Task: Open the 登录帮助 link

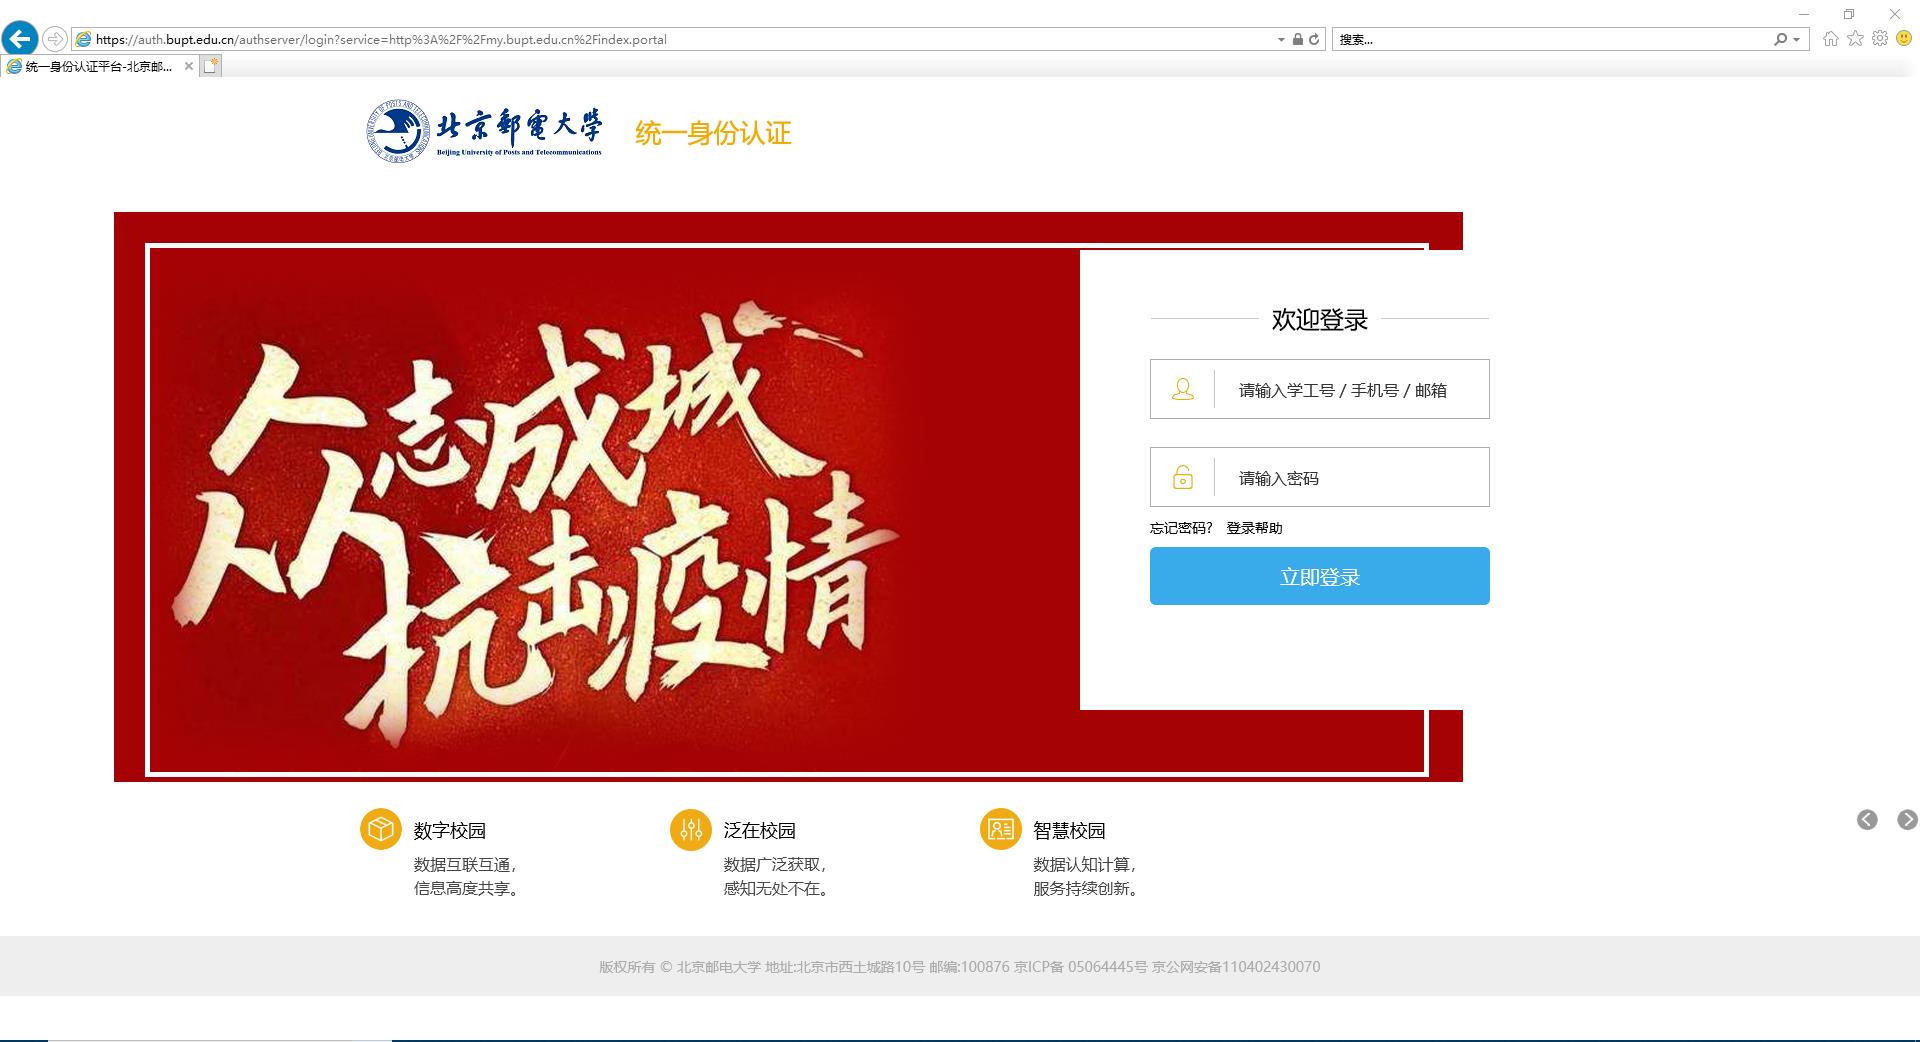Action: [1254, 528]
